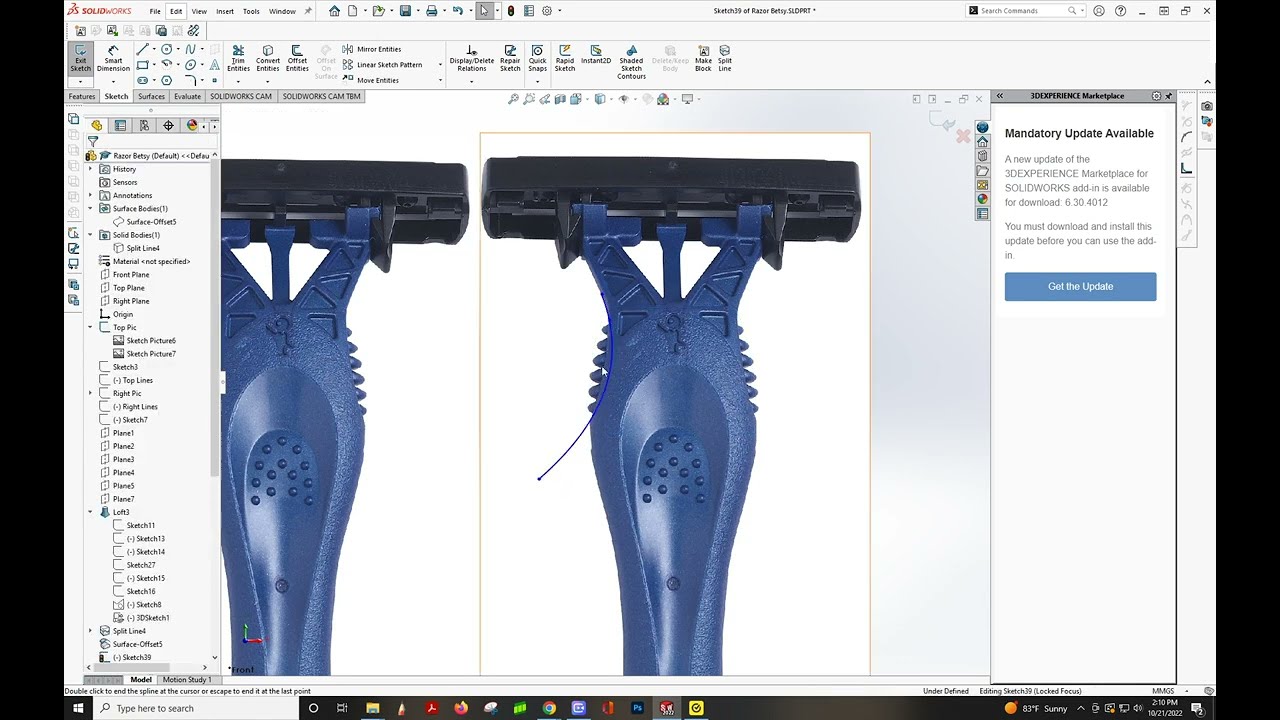This screenshot has width=1280, height=720.
Task: Open the FeatureManager Design Tree tab
Action: point(97,125)
